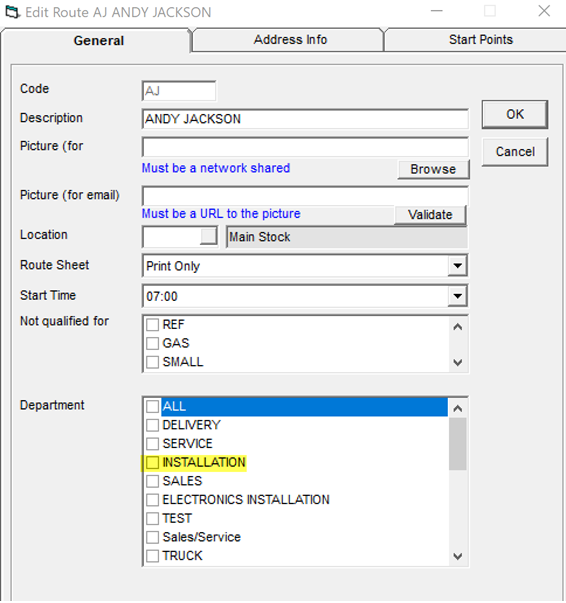Click Not qualified list scroll up arrow
This screenshot has height=603, width=566.
[458, 327]
